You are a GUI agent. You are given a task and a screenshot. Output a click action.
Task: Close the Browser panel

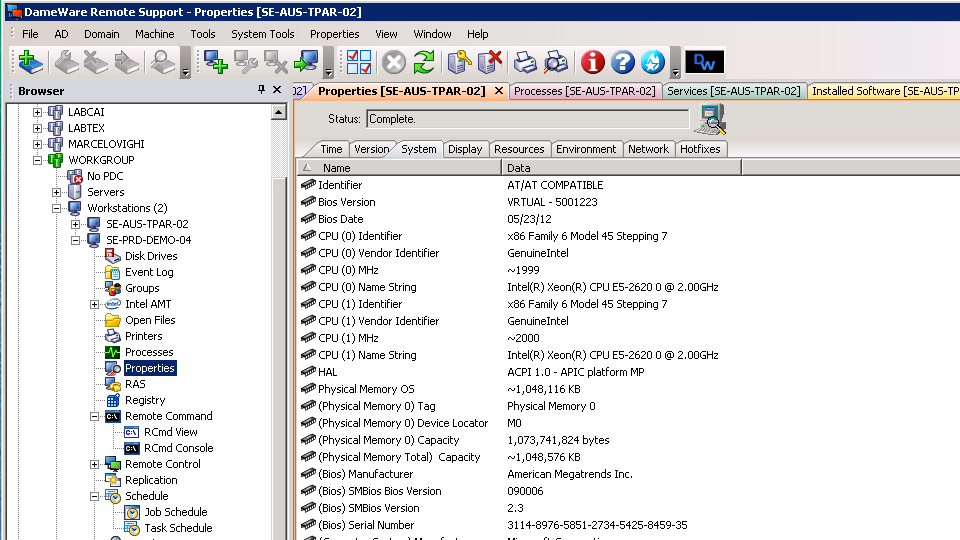point(277,90)
